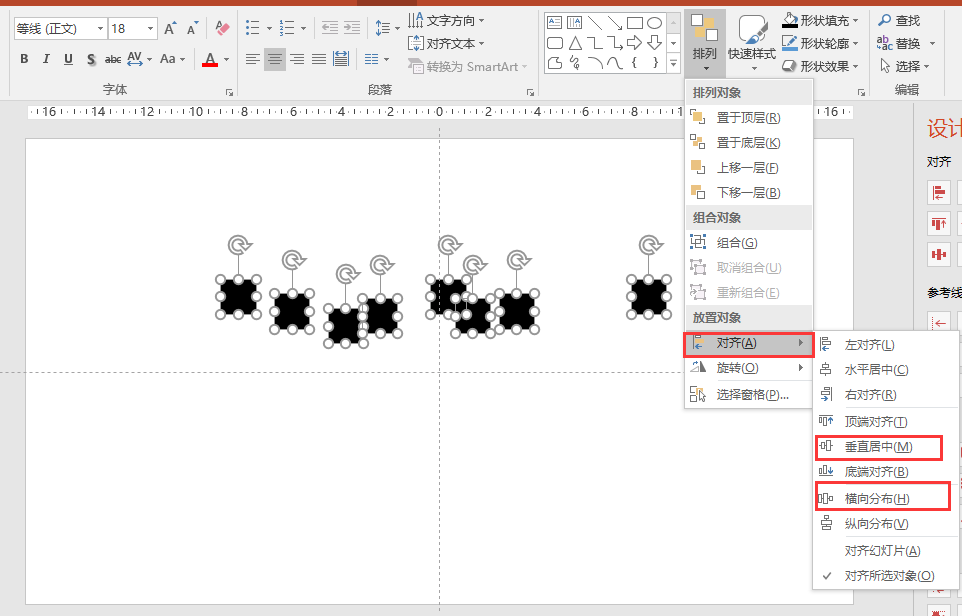Open font dialog launcher in 字体 group
Screen dimensions: 962x616
pyautogui.click(x=229, y=93)
